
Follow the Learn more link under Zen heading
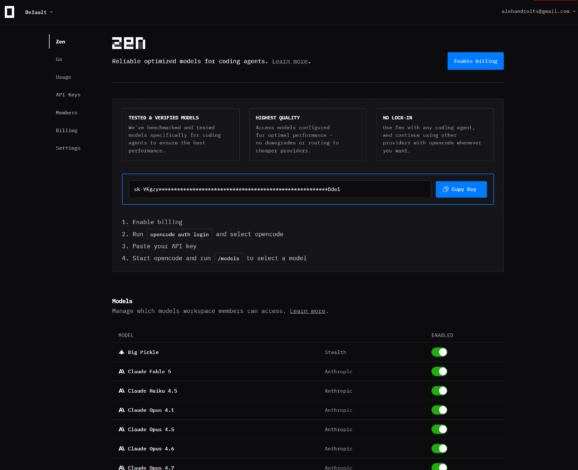coord(289,61)
